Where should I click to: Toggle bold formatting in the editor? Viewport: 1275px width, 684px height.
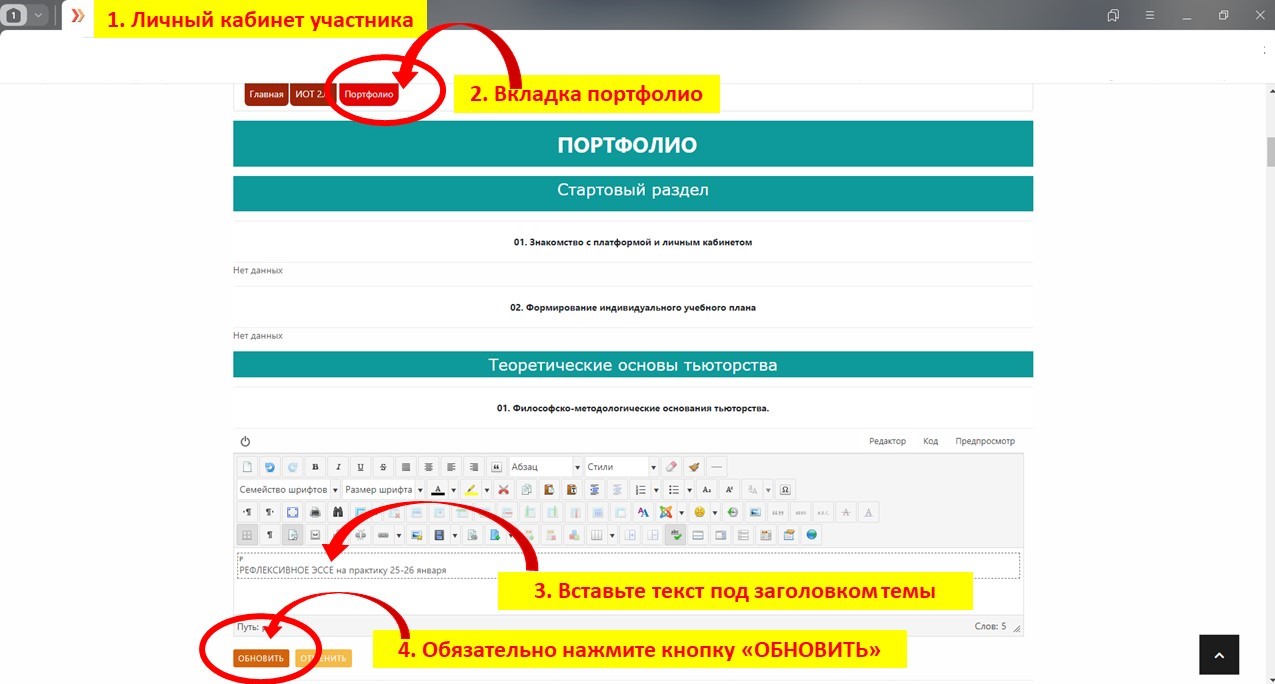pos(315,467)
